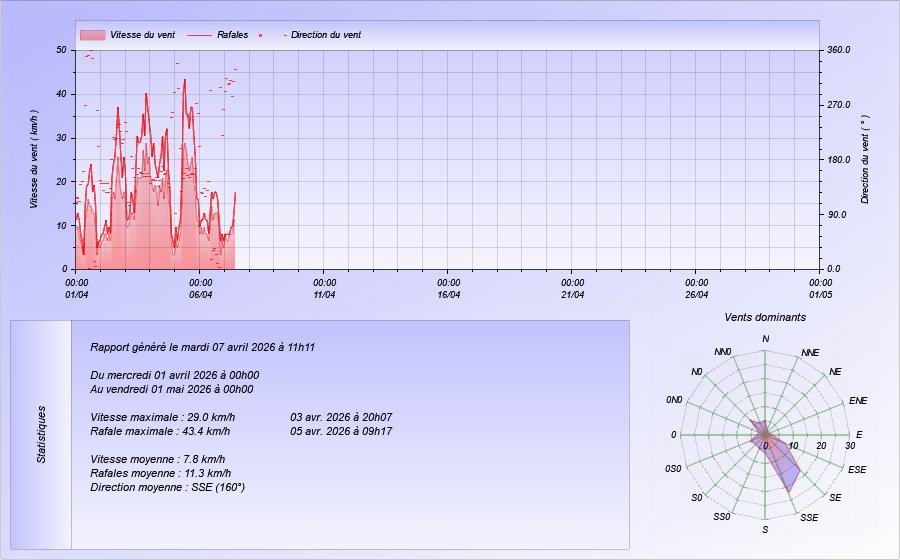Select the 01/05 end date on the time axis

pos(821,294)
